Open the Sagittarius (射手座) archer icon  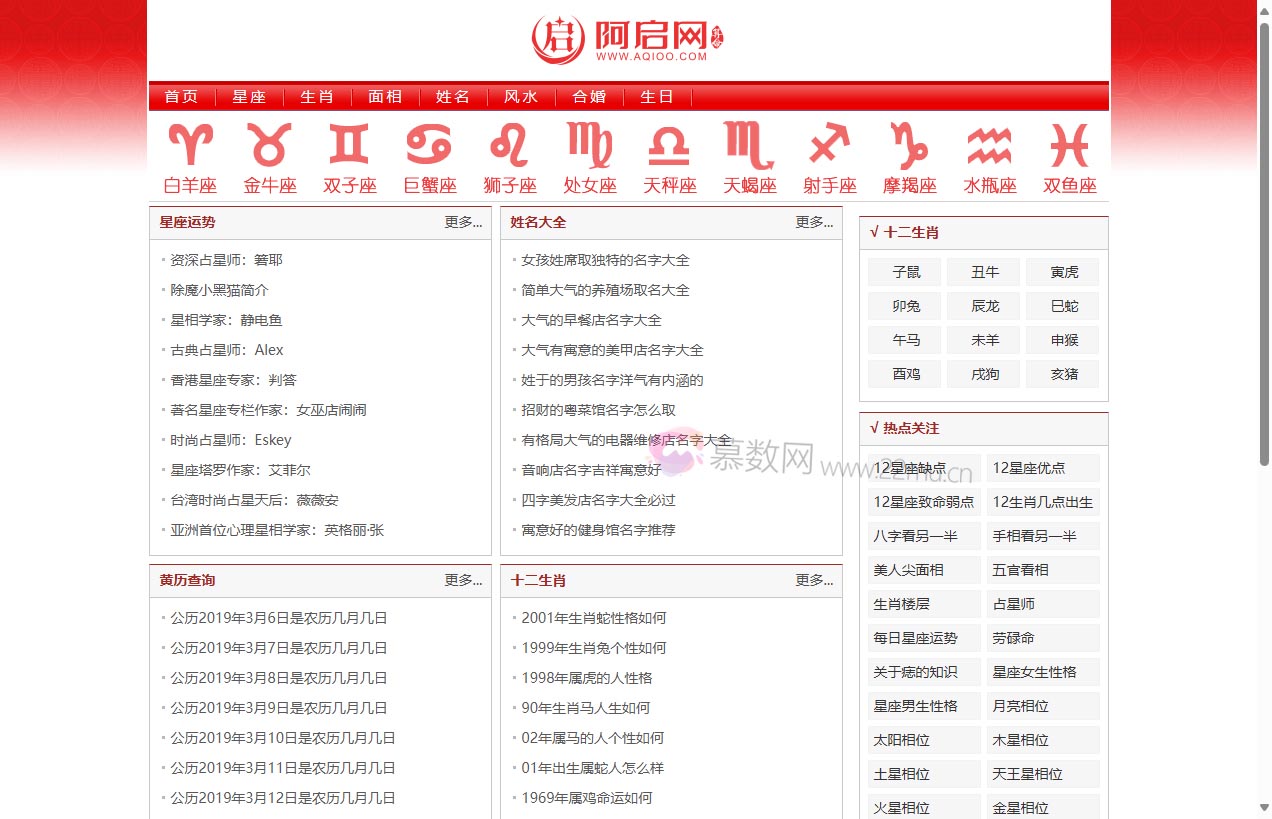click(x=829, y=146)
